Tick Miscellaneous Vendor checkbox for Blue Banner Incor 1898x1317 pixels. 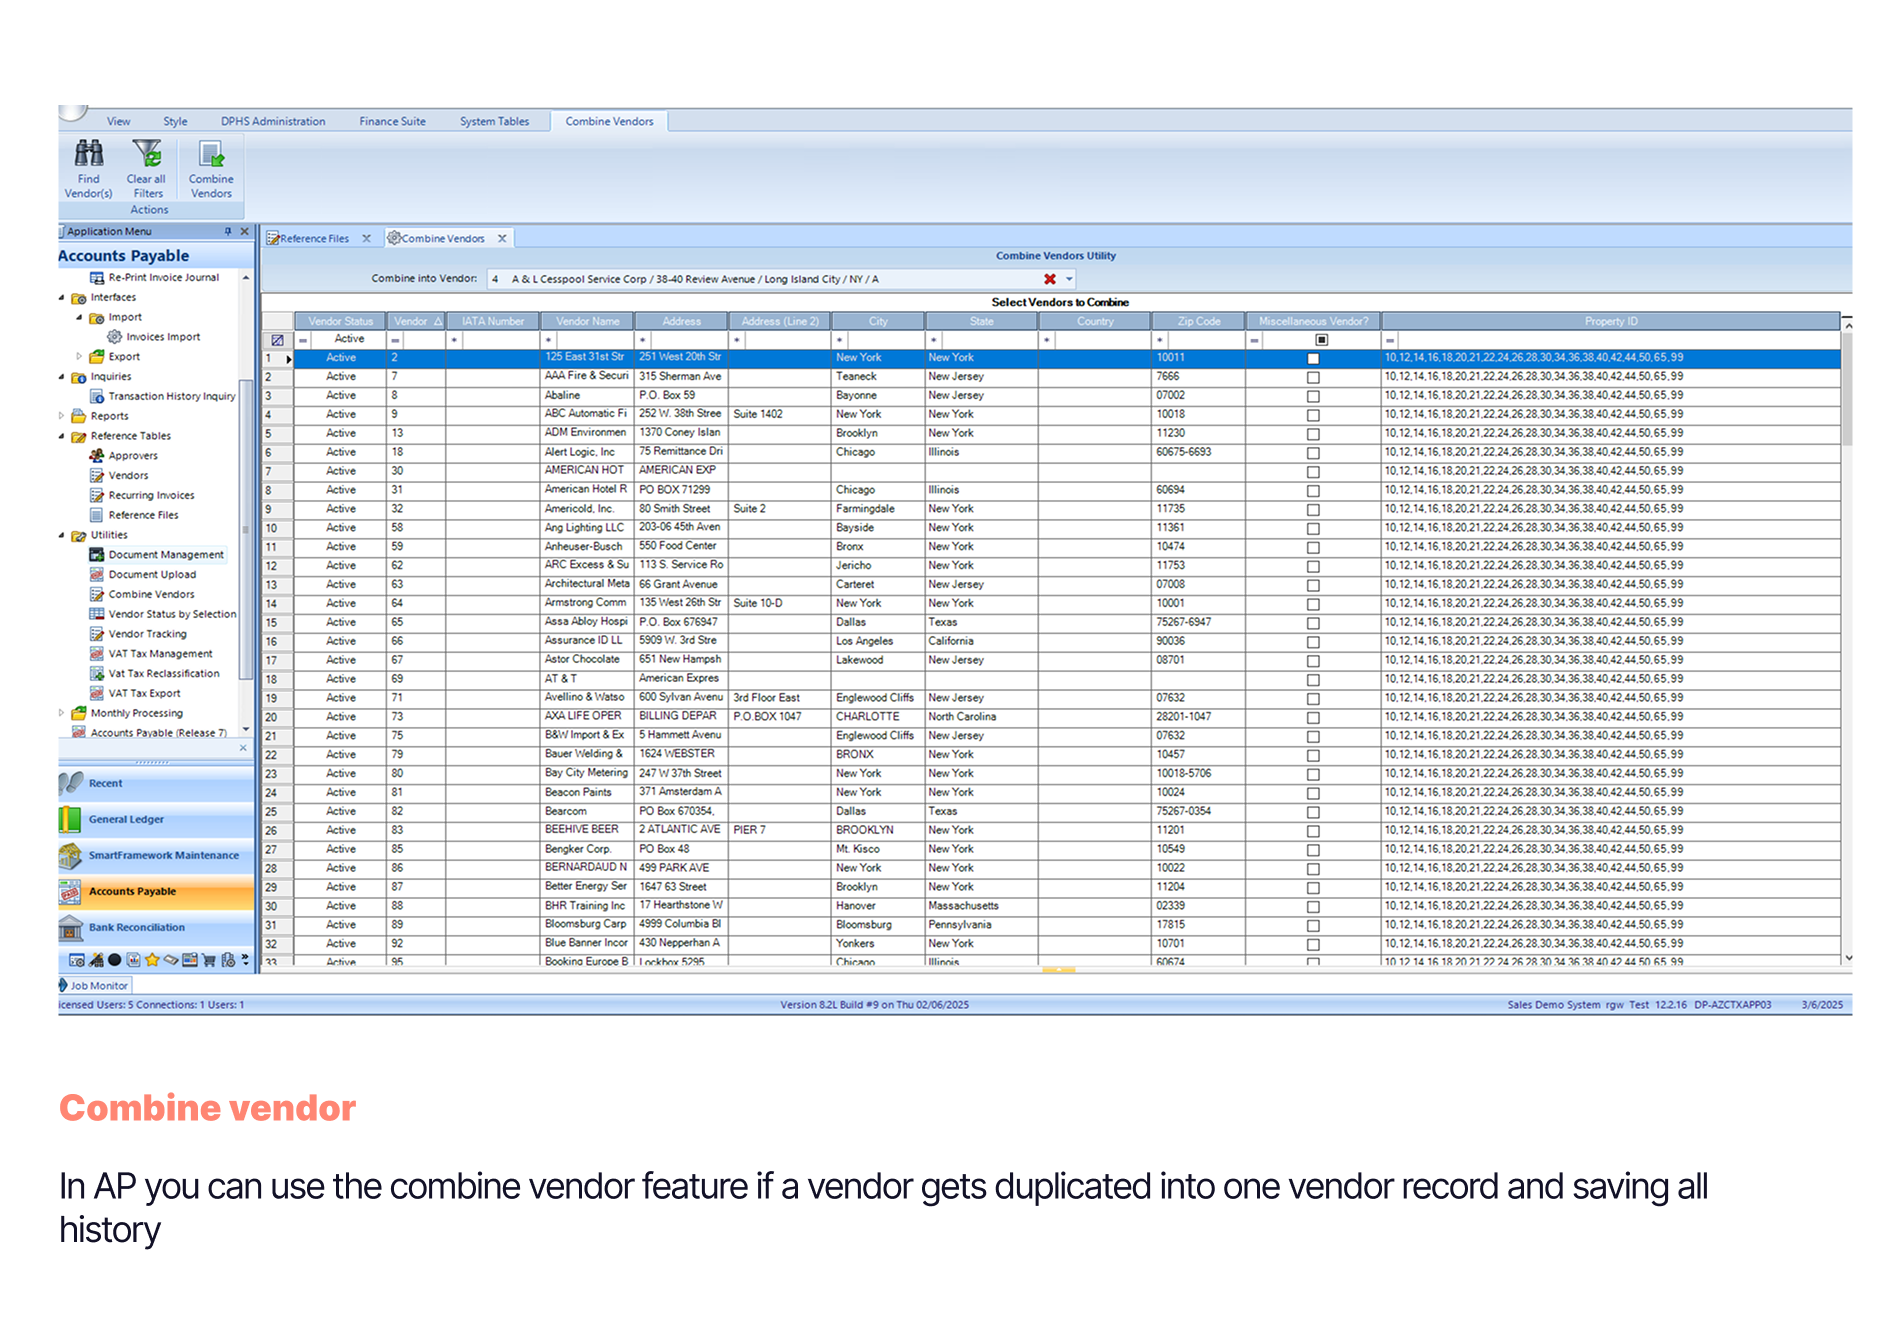click(x=1313, y=944)
